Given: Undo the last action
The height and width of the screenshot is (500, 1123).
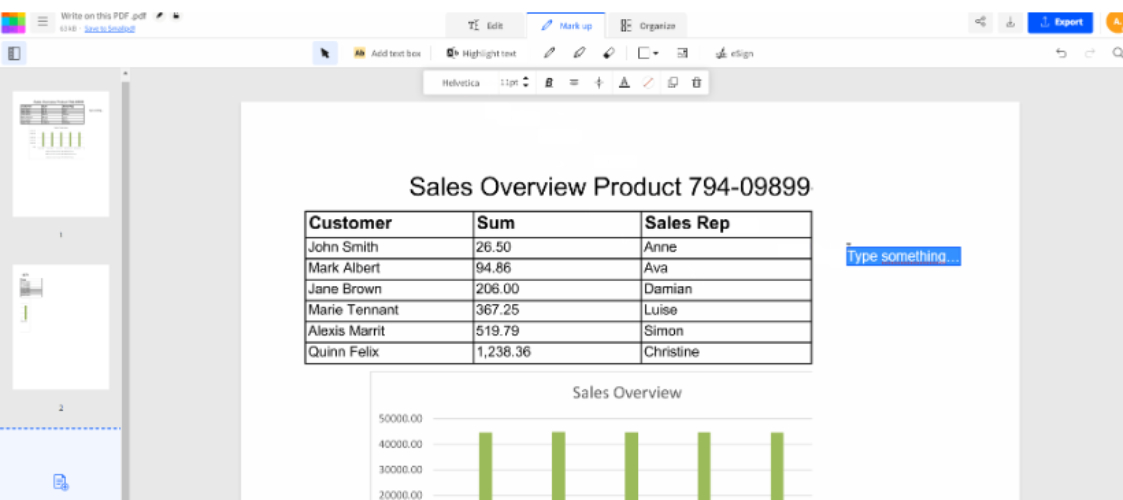Looking at the screenshot, I should point(1061,53).
